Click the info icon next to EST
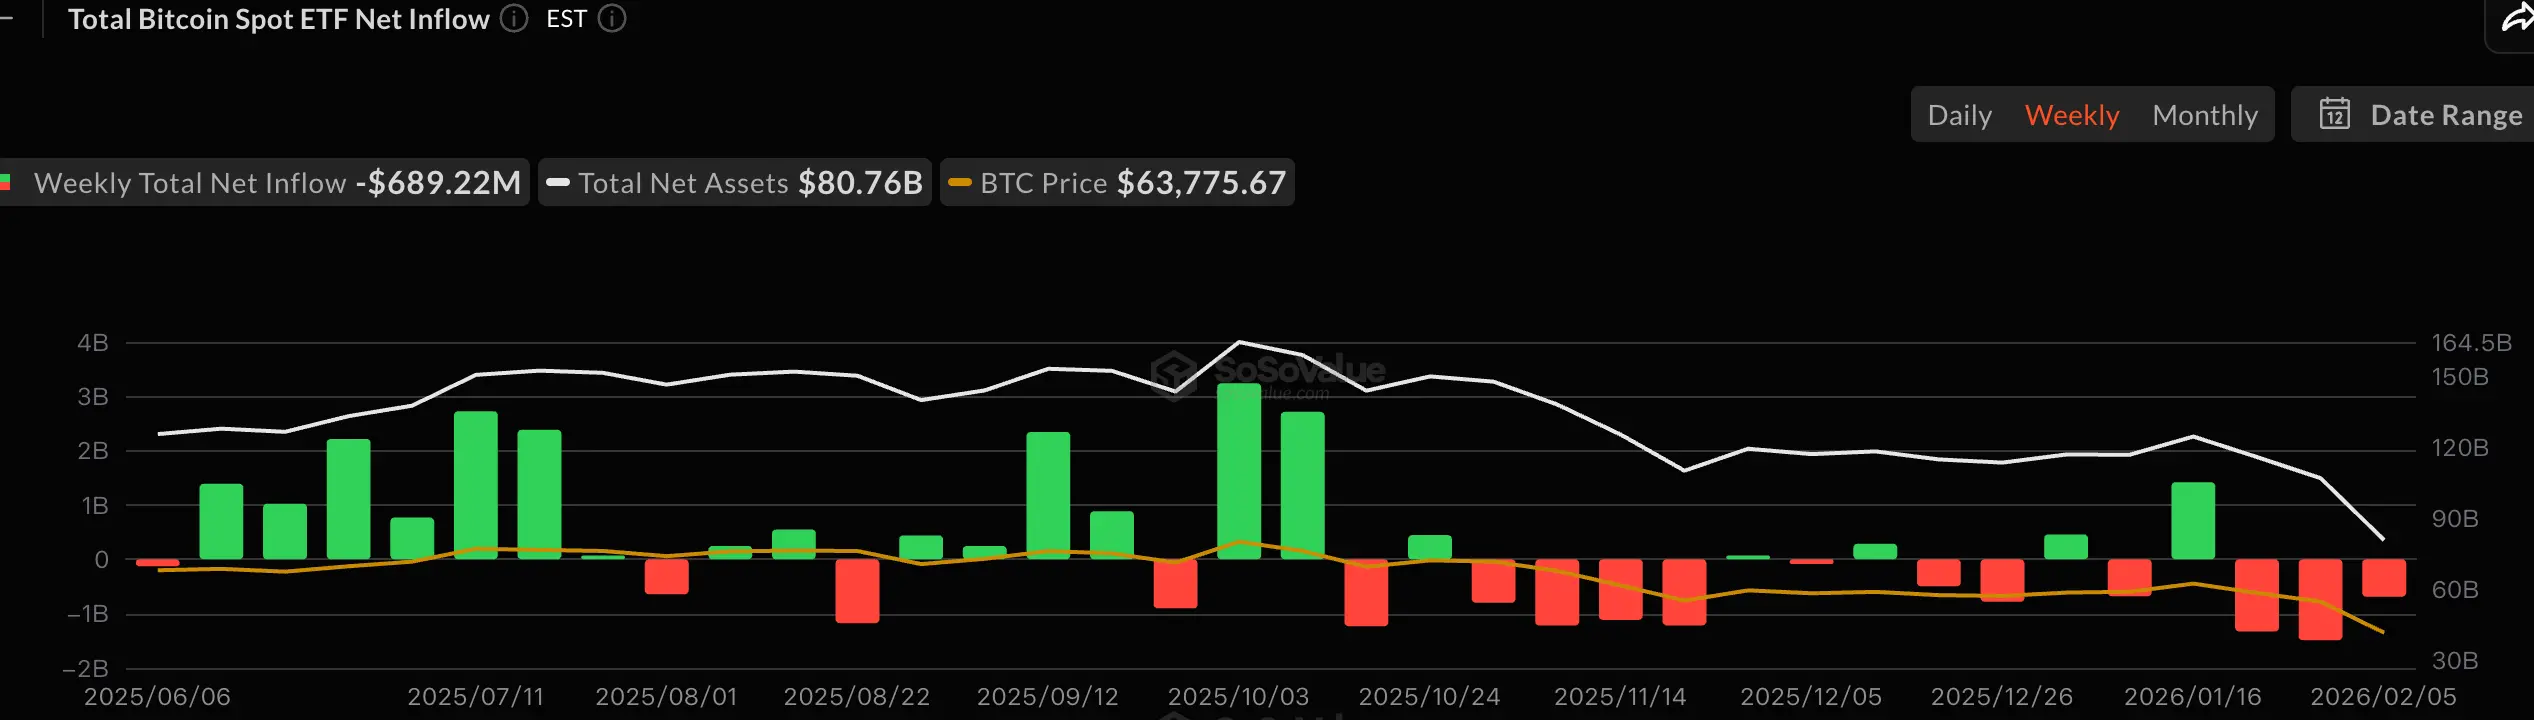The image size is (2534, 720). coord(612,19)
